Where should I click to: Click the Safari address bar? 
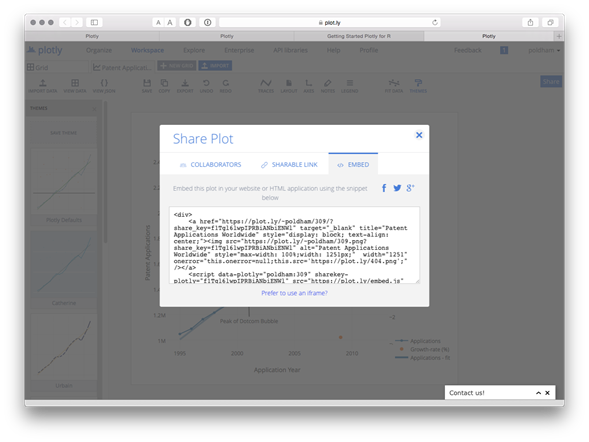click(330, 23)
